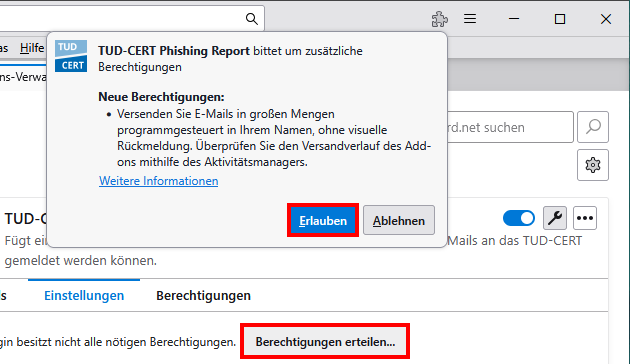Click the Ablehnen button
630x364 pixels.
[x=399, y=220]
